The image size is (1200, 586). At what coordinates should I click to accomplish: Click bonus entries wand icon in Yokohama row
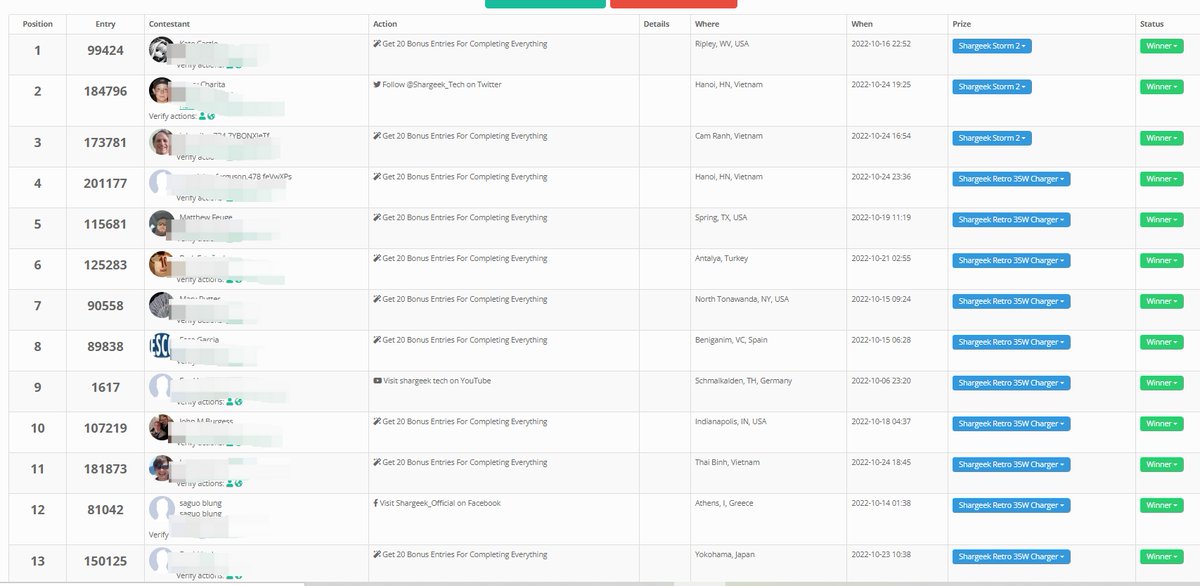point(377,554)
